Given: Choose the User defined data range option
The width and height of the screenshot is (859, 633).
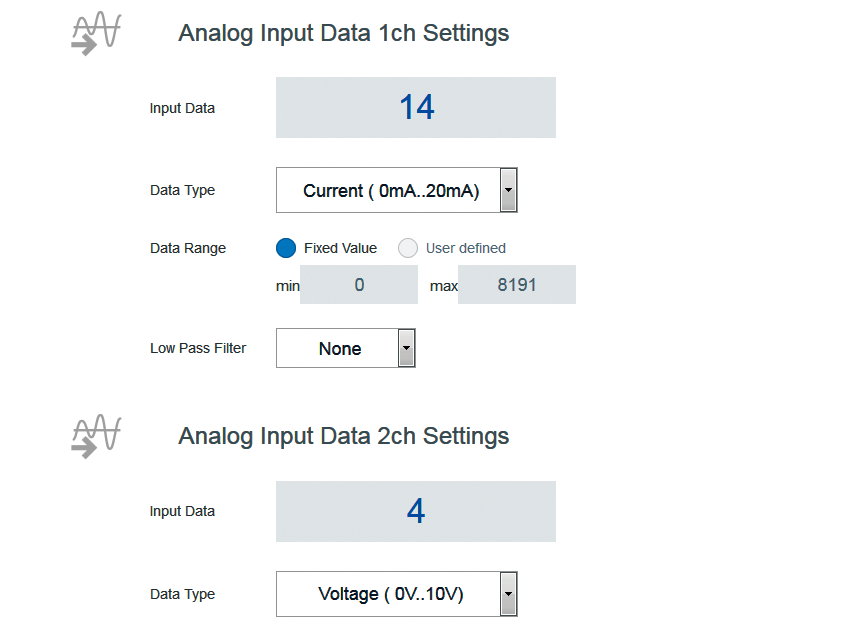Looking at the screenshot, I should click(408, 248).
